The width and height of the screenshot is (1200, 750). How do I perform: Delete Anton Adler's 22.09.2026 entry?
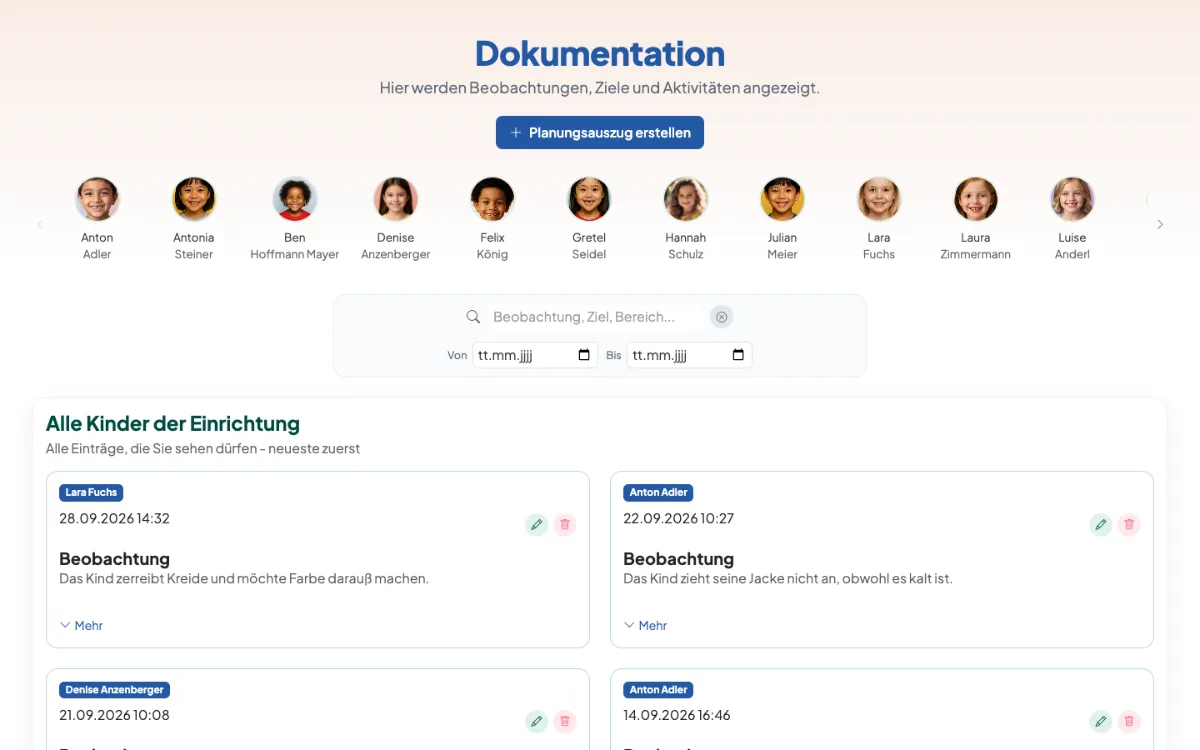coord(1129,524)
